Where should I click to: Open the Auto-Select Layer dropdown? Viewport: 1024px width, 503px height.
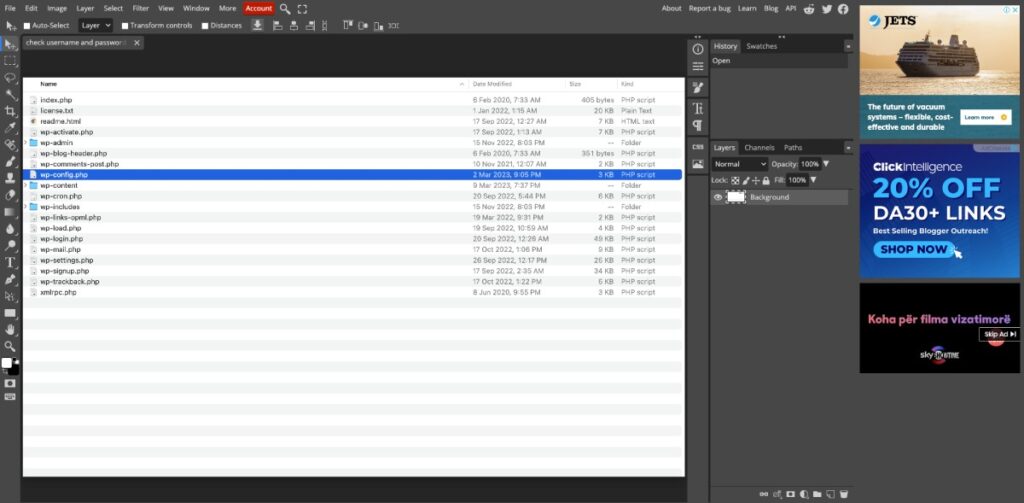click(95, 25)
